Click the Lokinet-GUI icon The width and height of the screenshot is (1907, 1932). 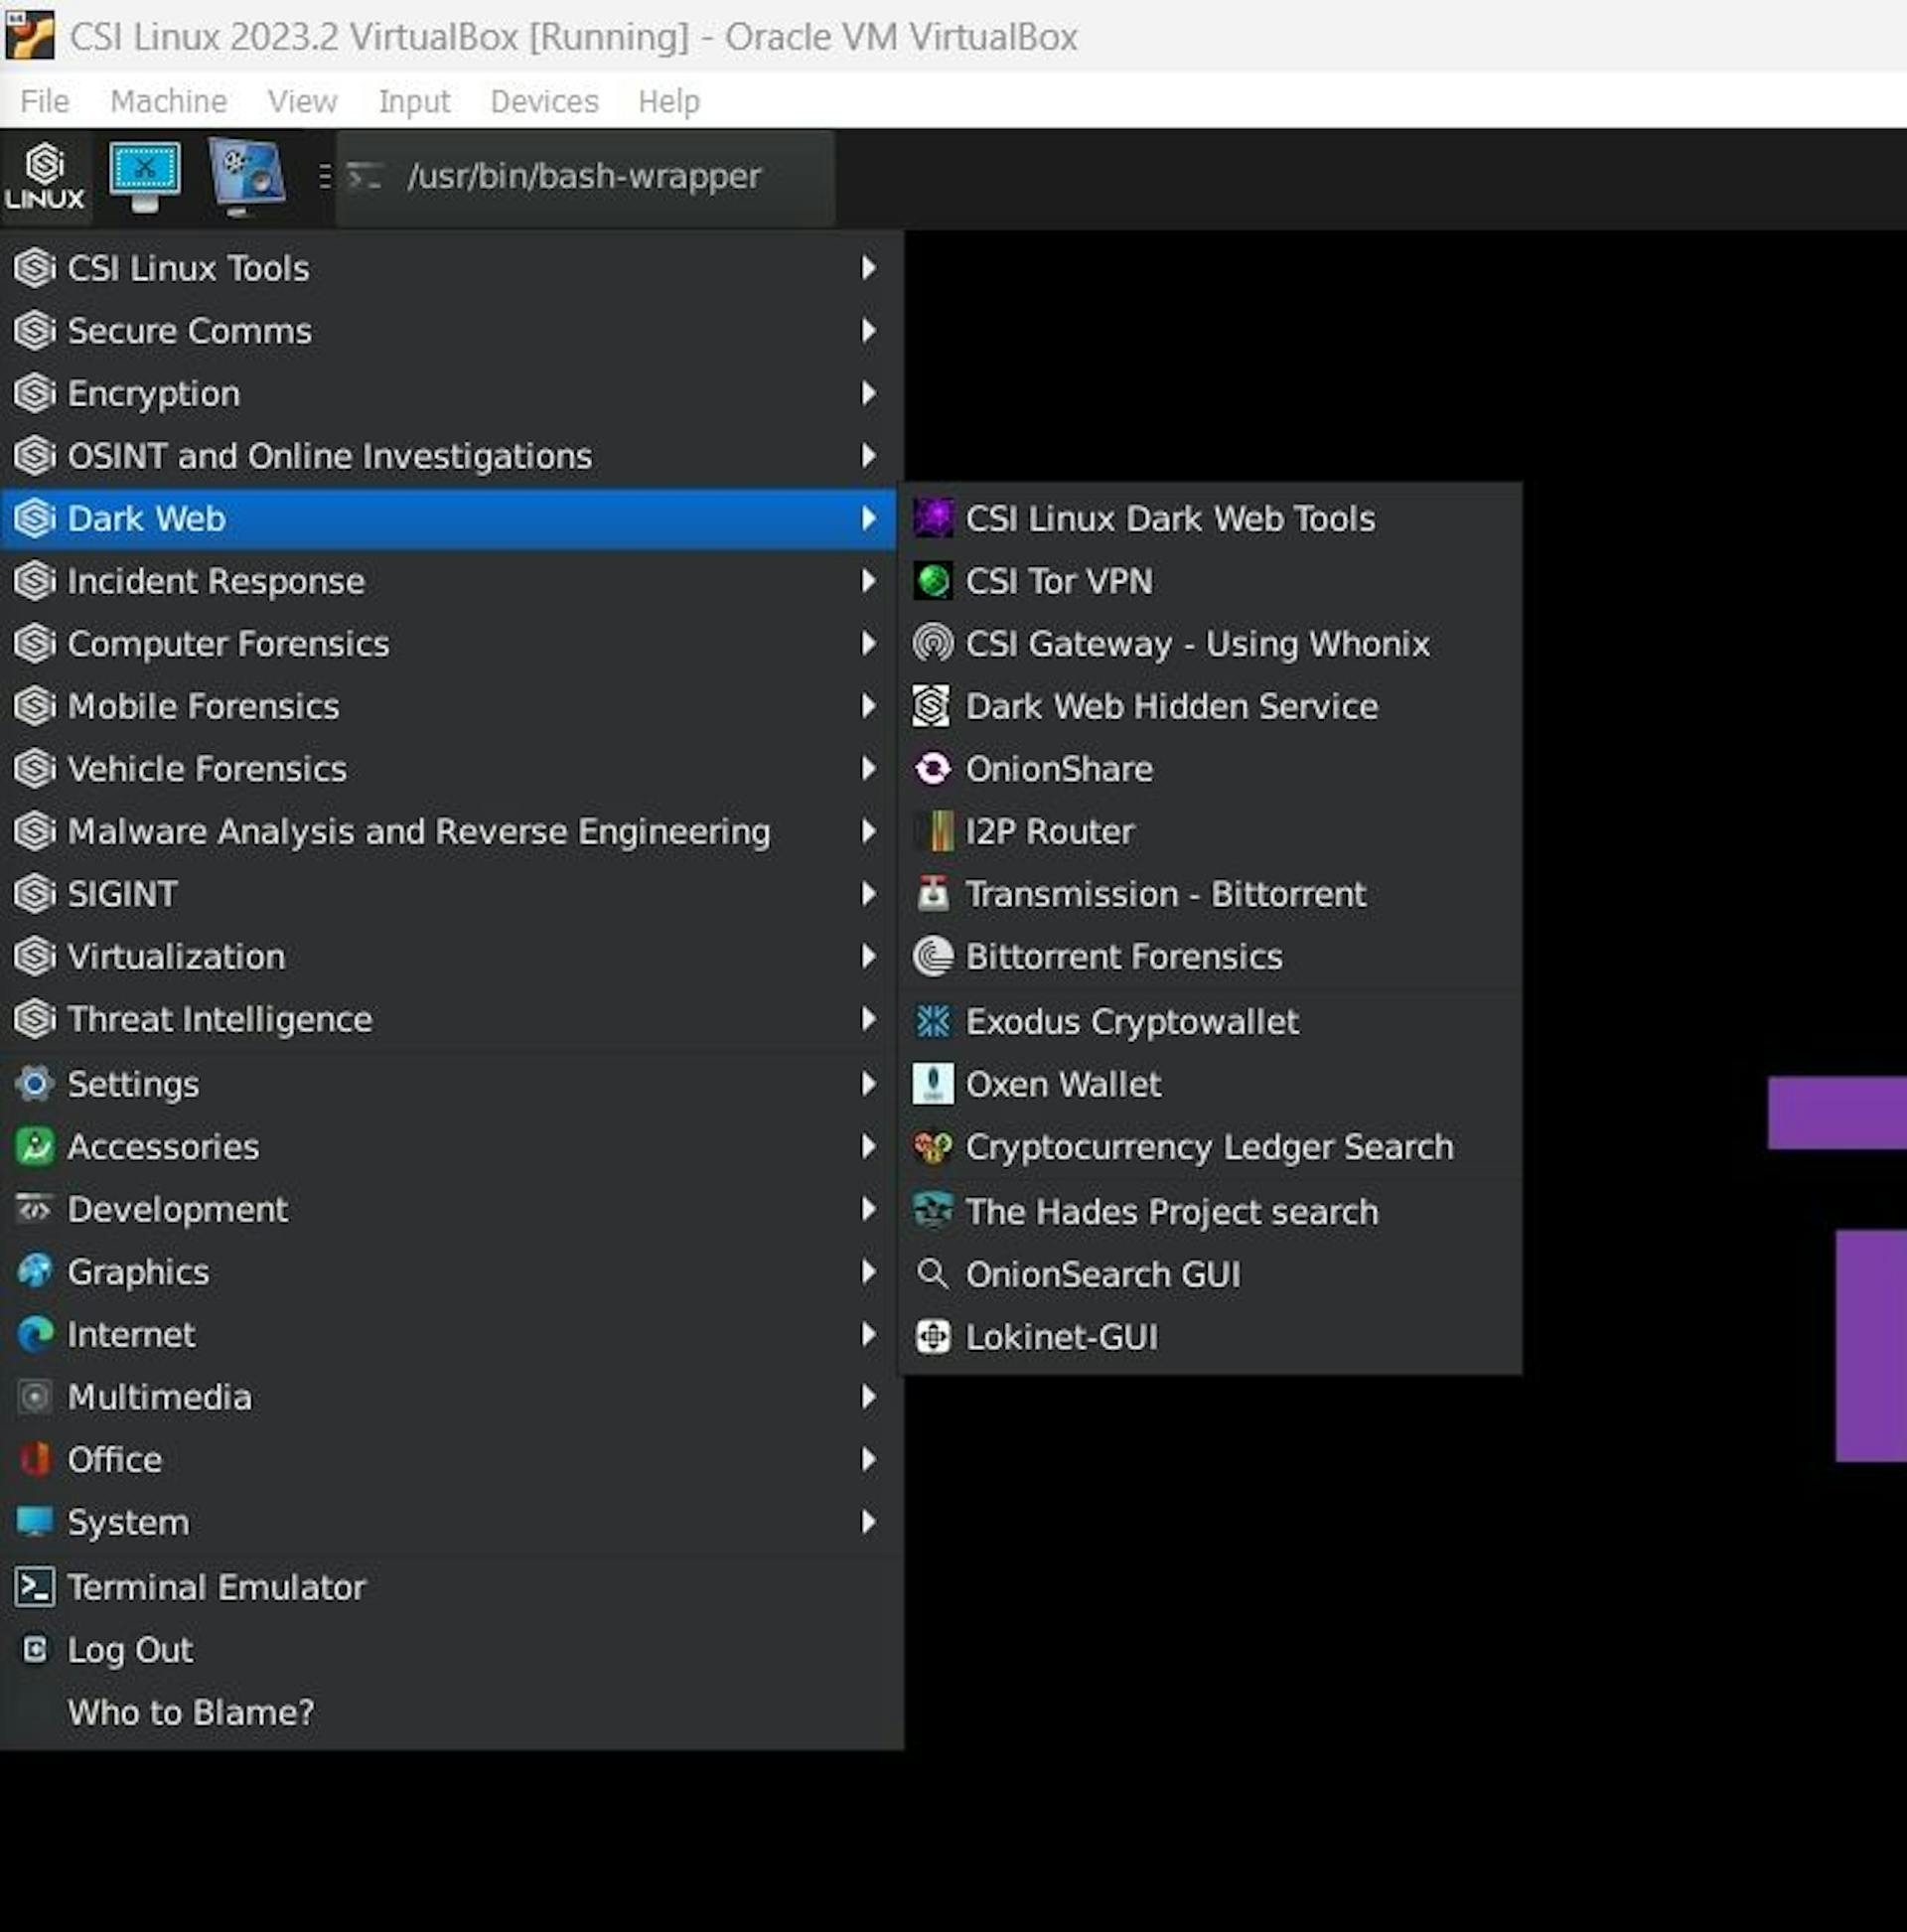(932, 1337)
